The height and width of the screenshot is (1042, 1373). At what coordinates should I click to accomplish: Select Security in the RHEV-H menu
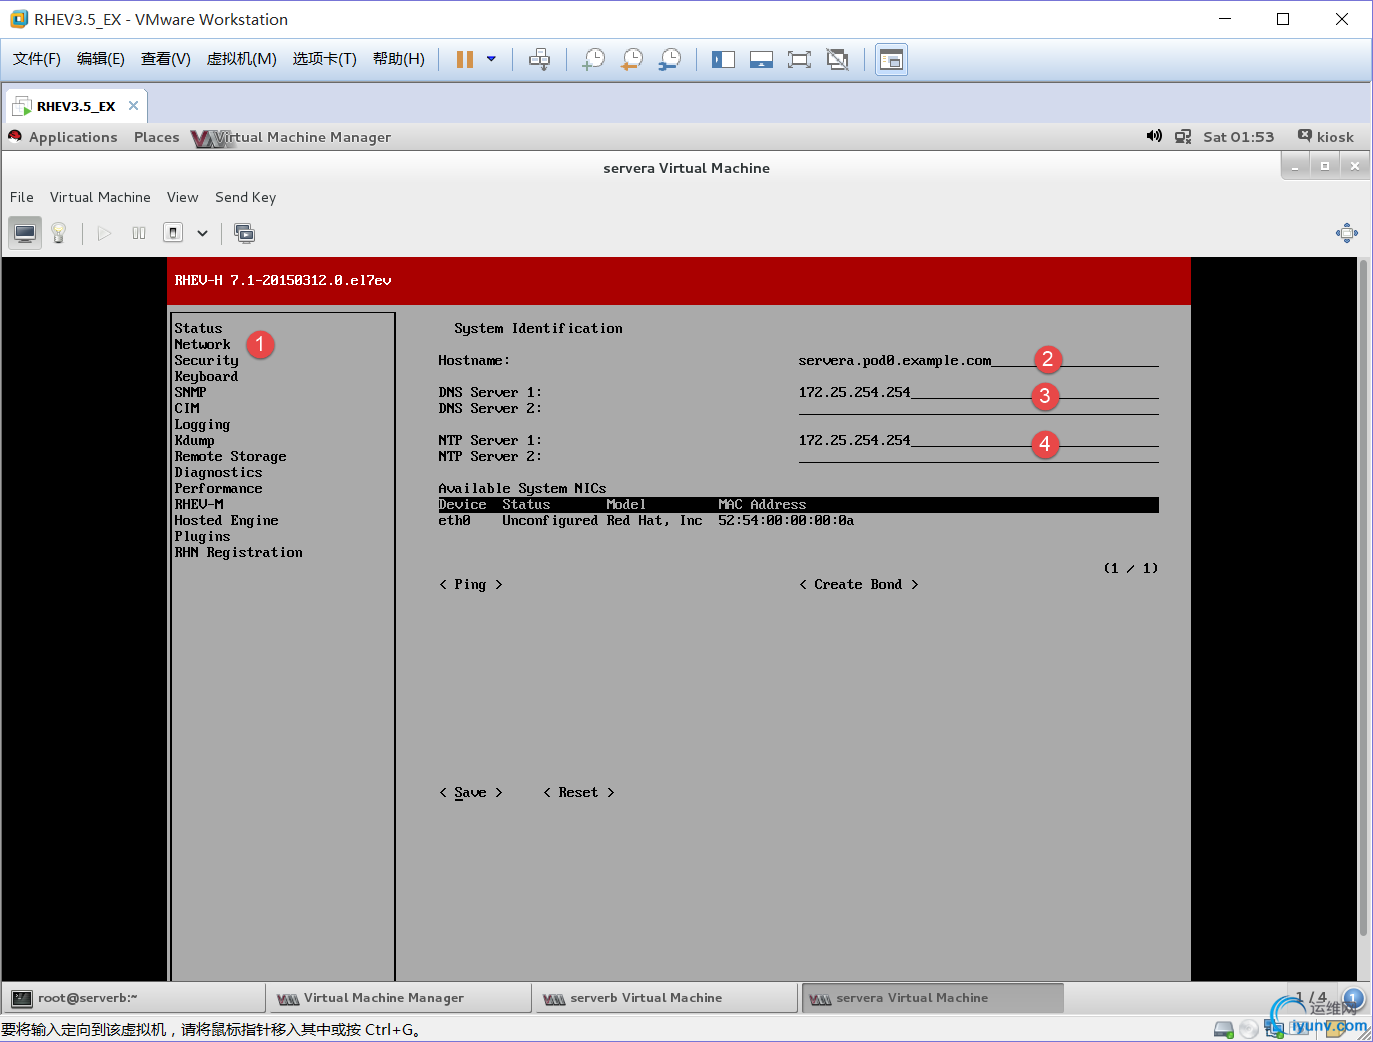pos(206,360)
